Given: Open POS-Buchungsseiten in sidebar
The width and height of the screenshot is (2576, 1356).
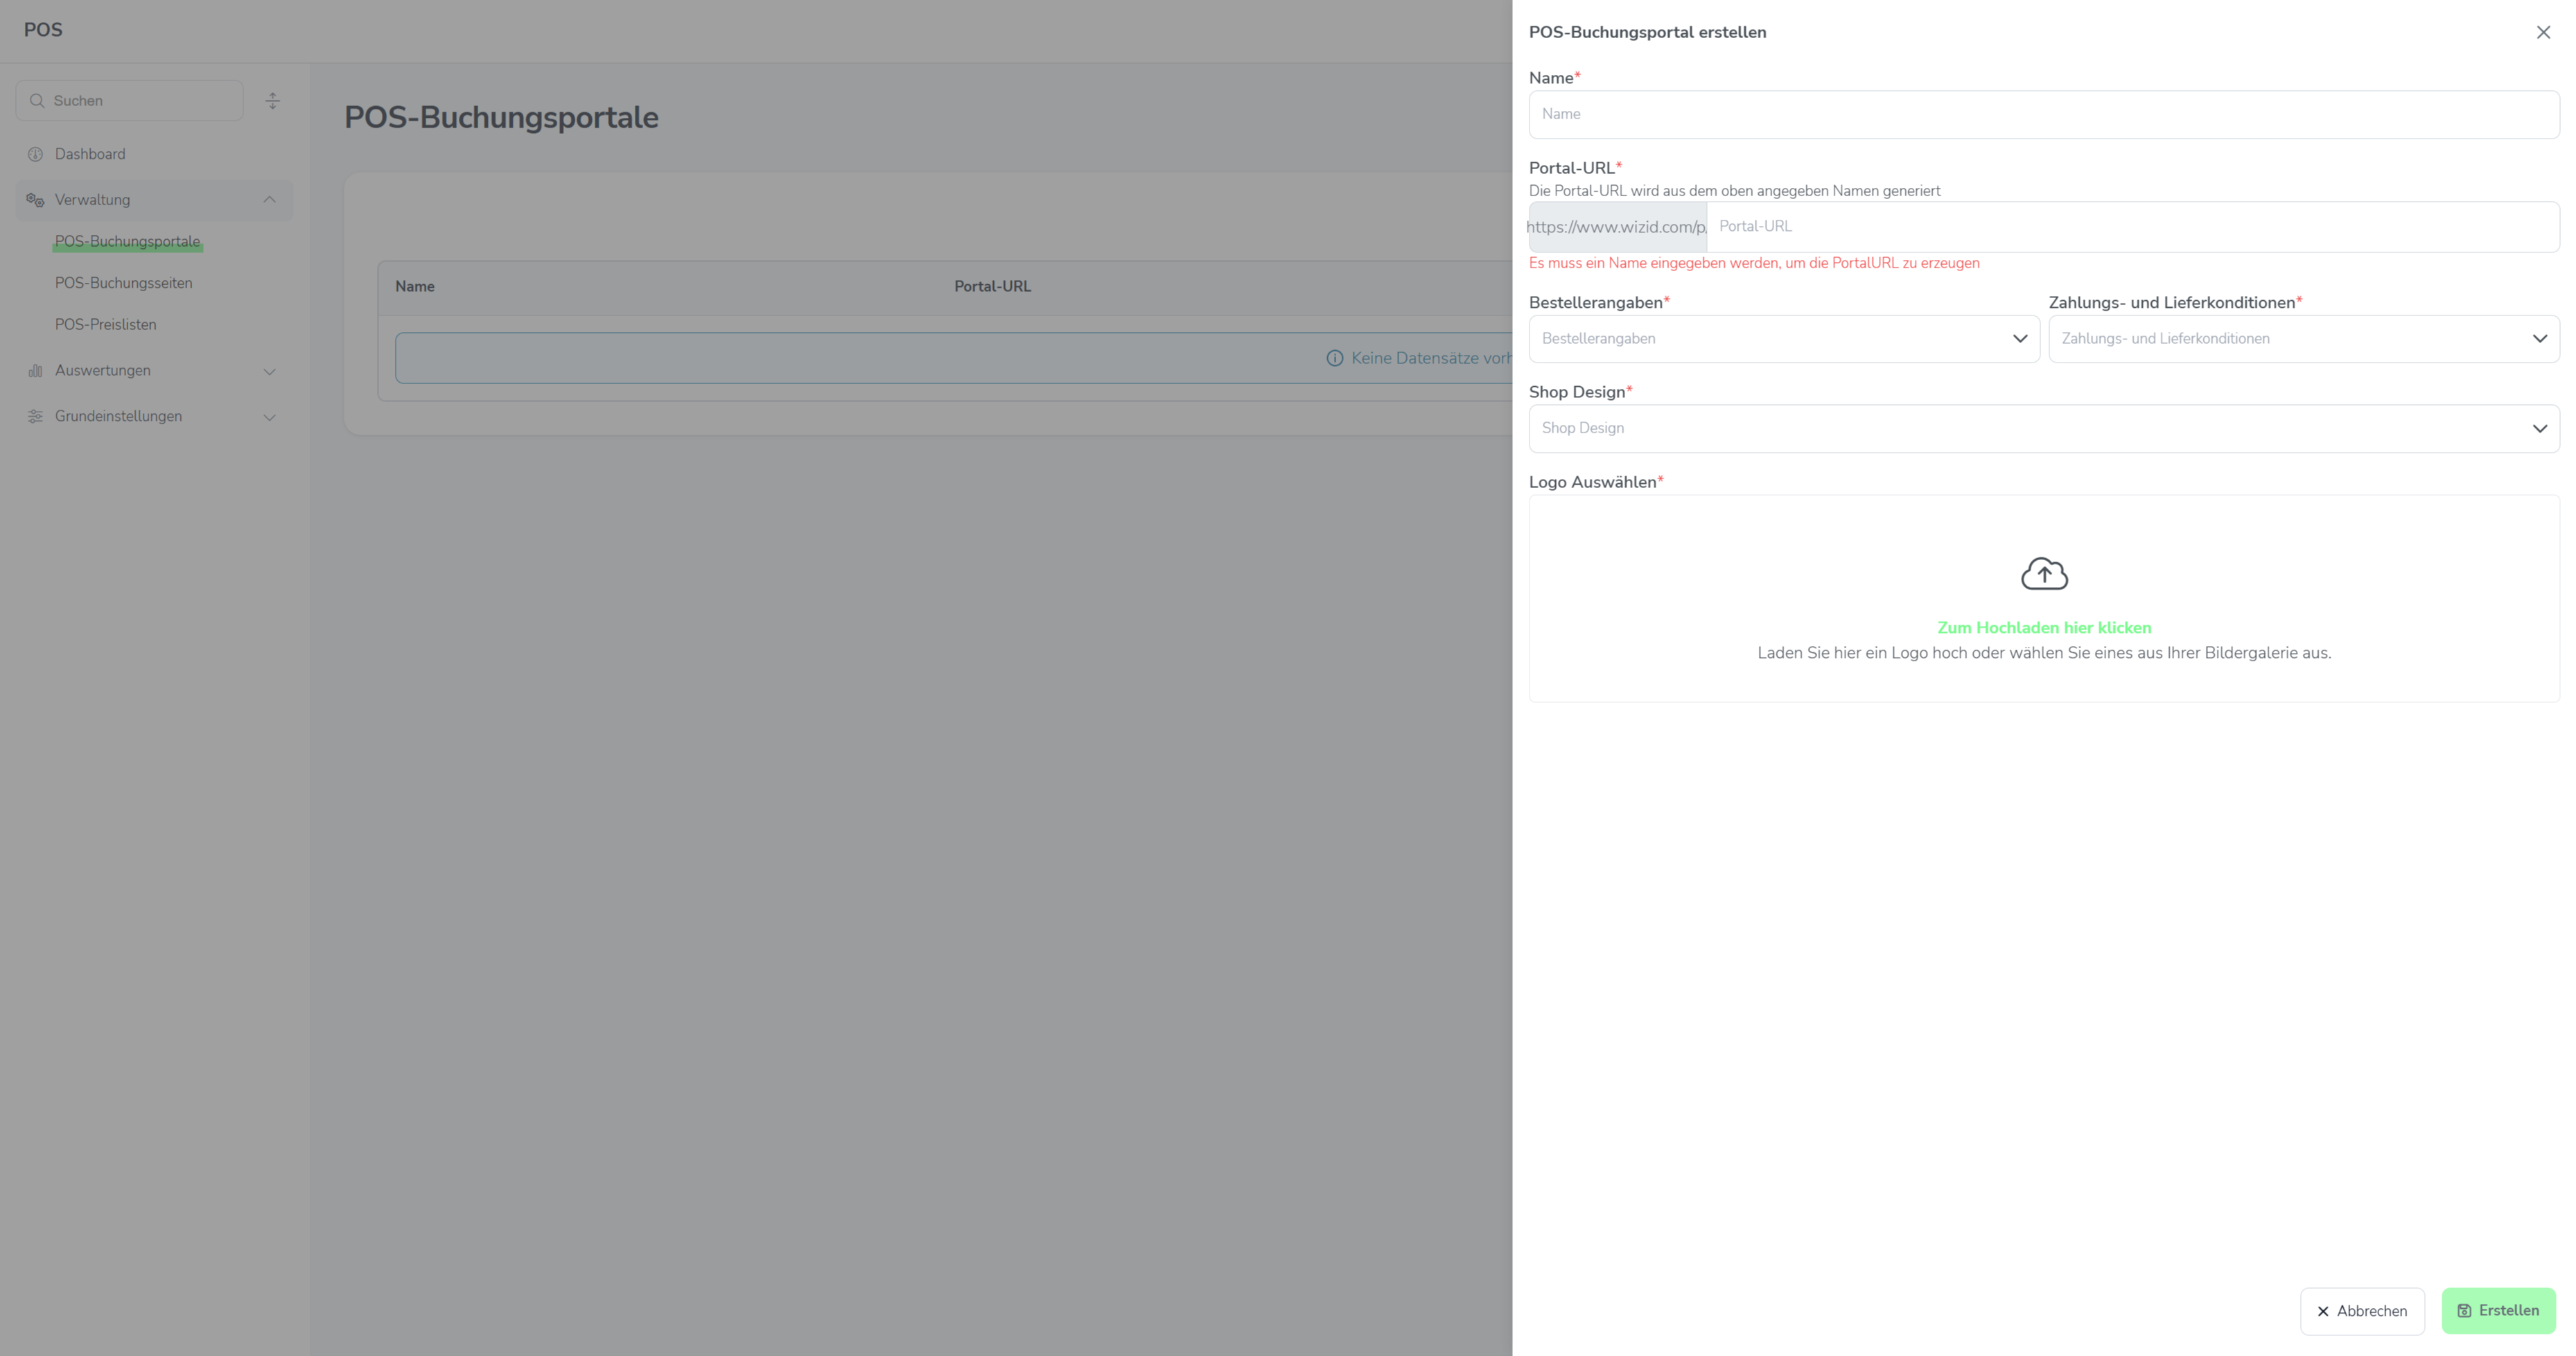Looking at the screenshot, I should [x=123, y=283].
